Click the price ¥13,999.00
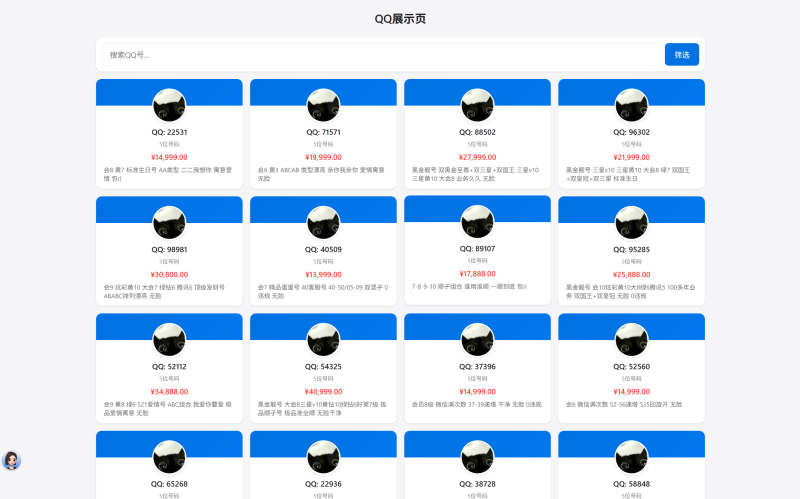Viewport: 800px width, 499px height. (323, 275)
